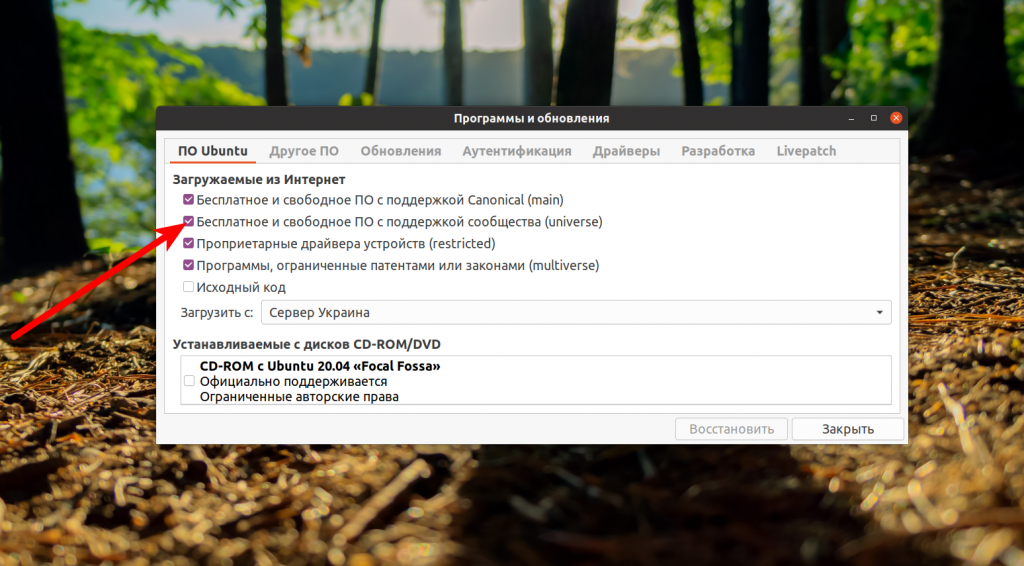
Task: Maximize the Программы и обновления window
Action: 873,118
